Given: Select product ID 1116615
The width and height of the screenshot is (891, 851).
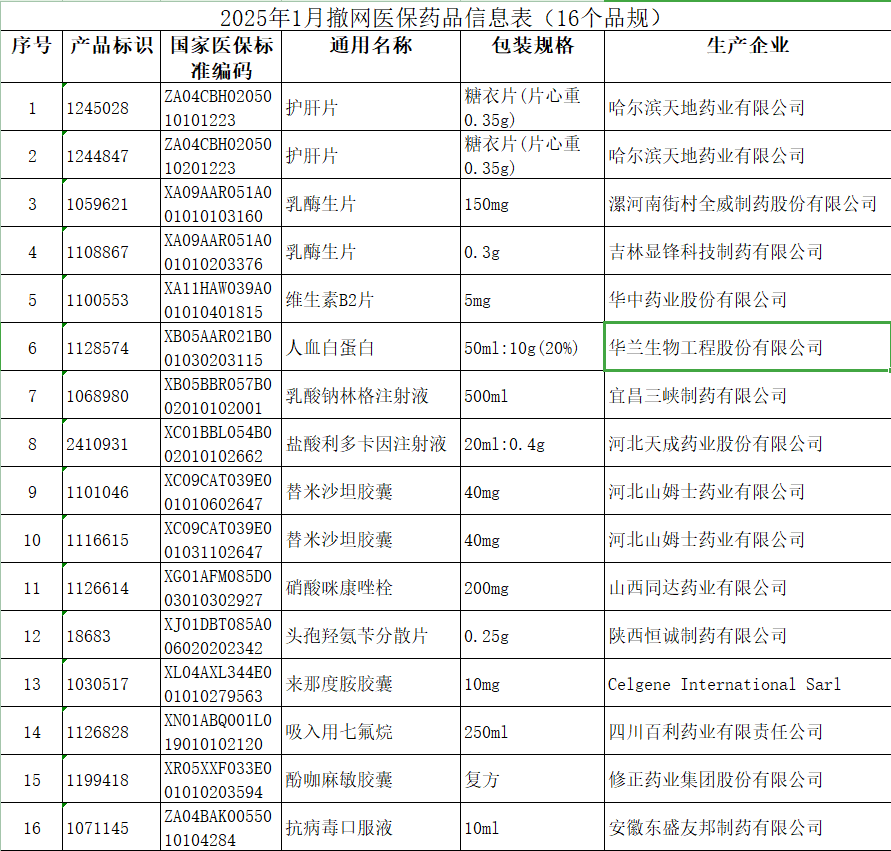Looking at the screenshot, I should click(x=112, y=540).
